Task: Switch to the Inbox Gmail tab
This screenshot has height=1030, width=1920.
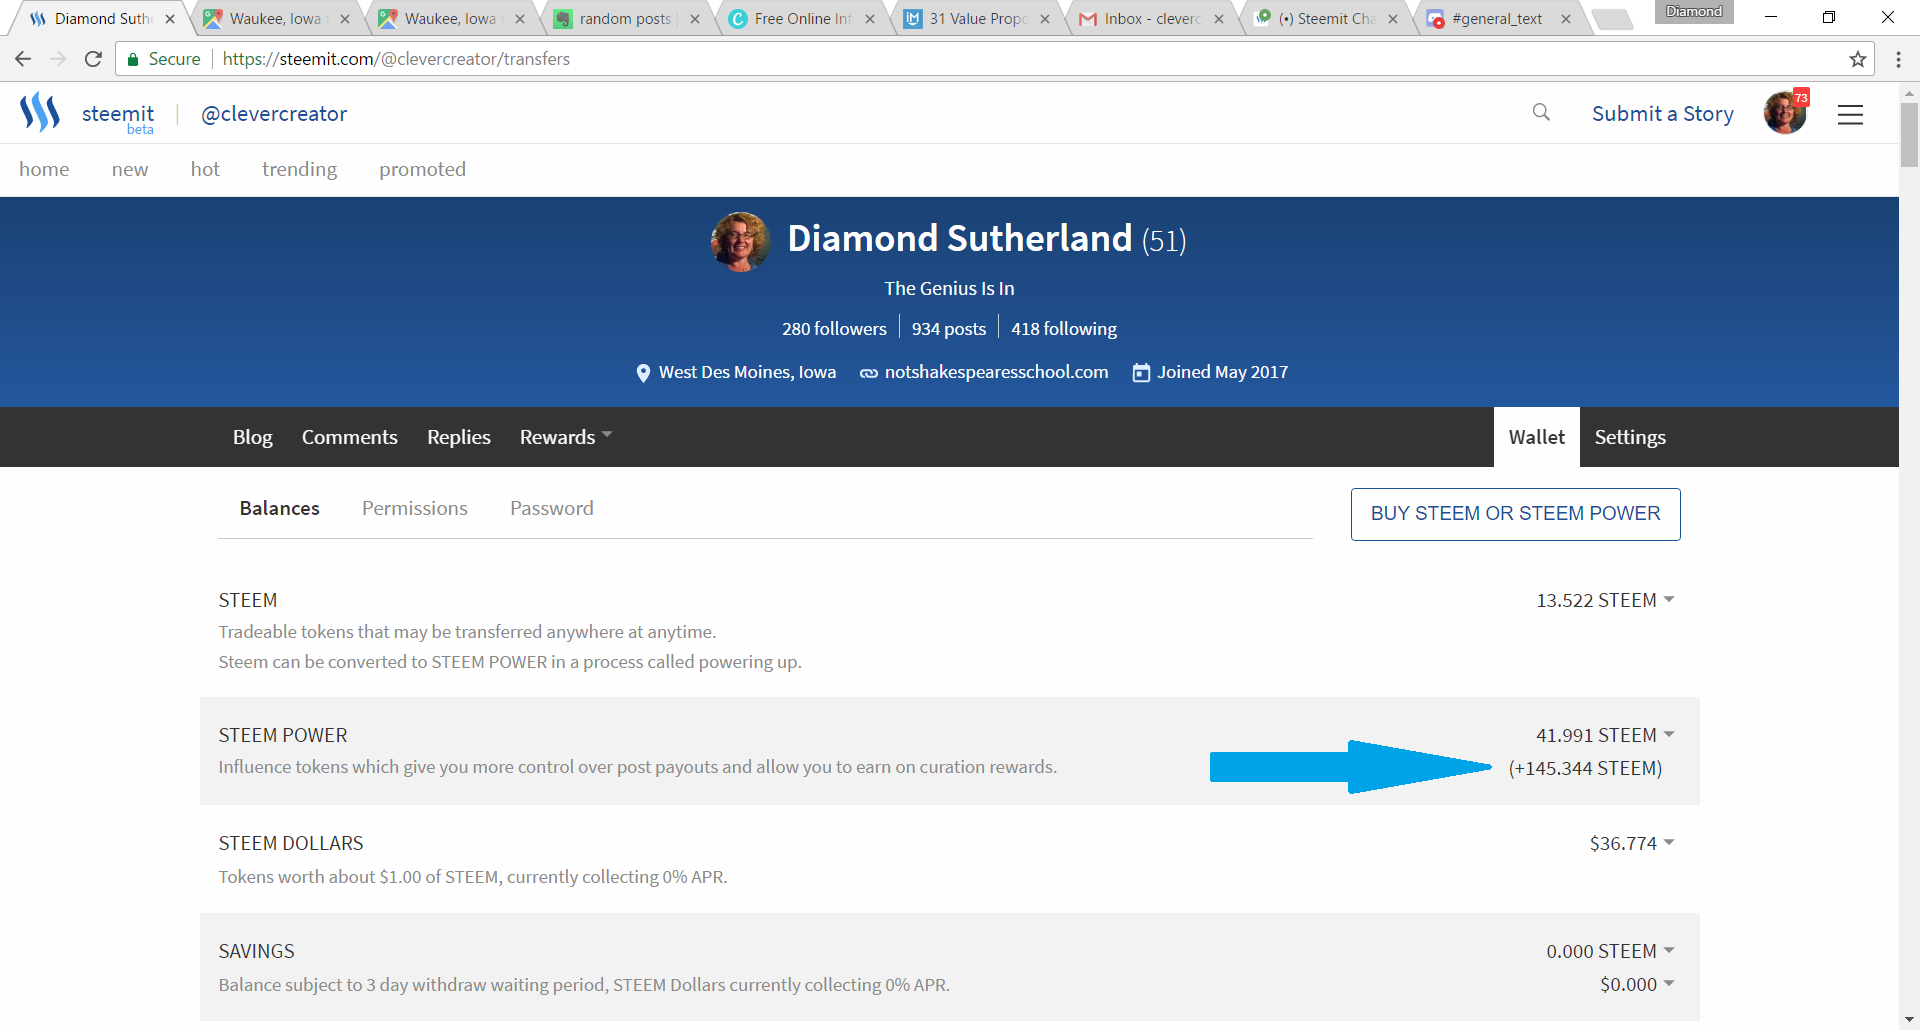Action: pos(1150,19)
